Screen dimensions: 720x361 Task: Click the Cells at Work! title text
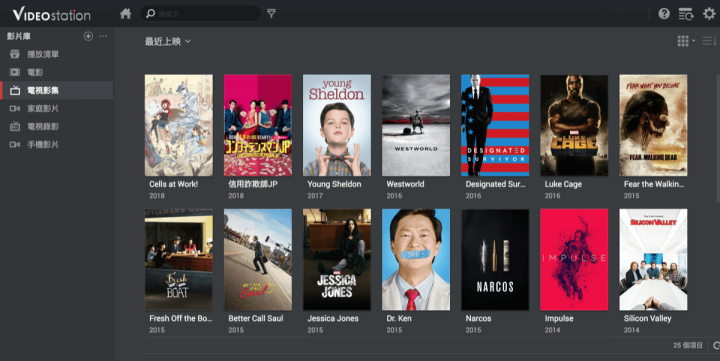[174, 184]
